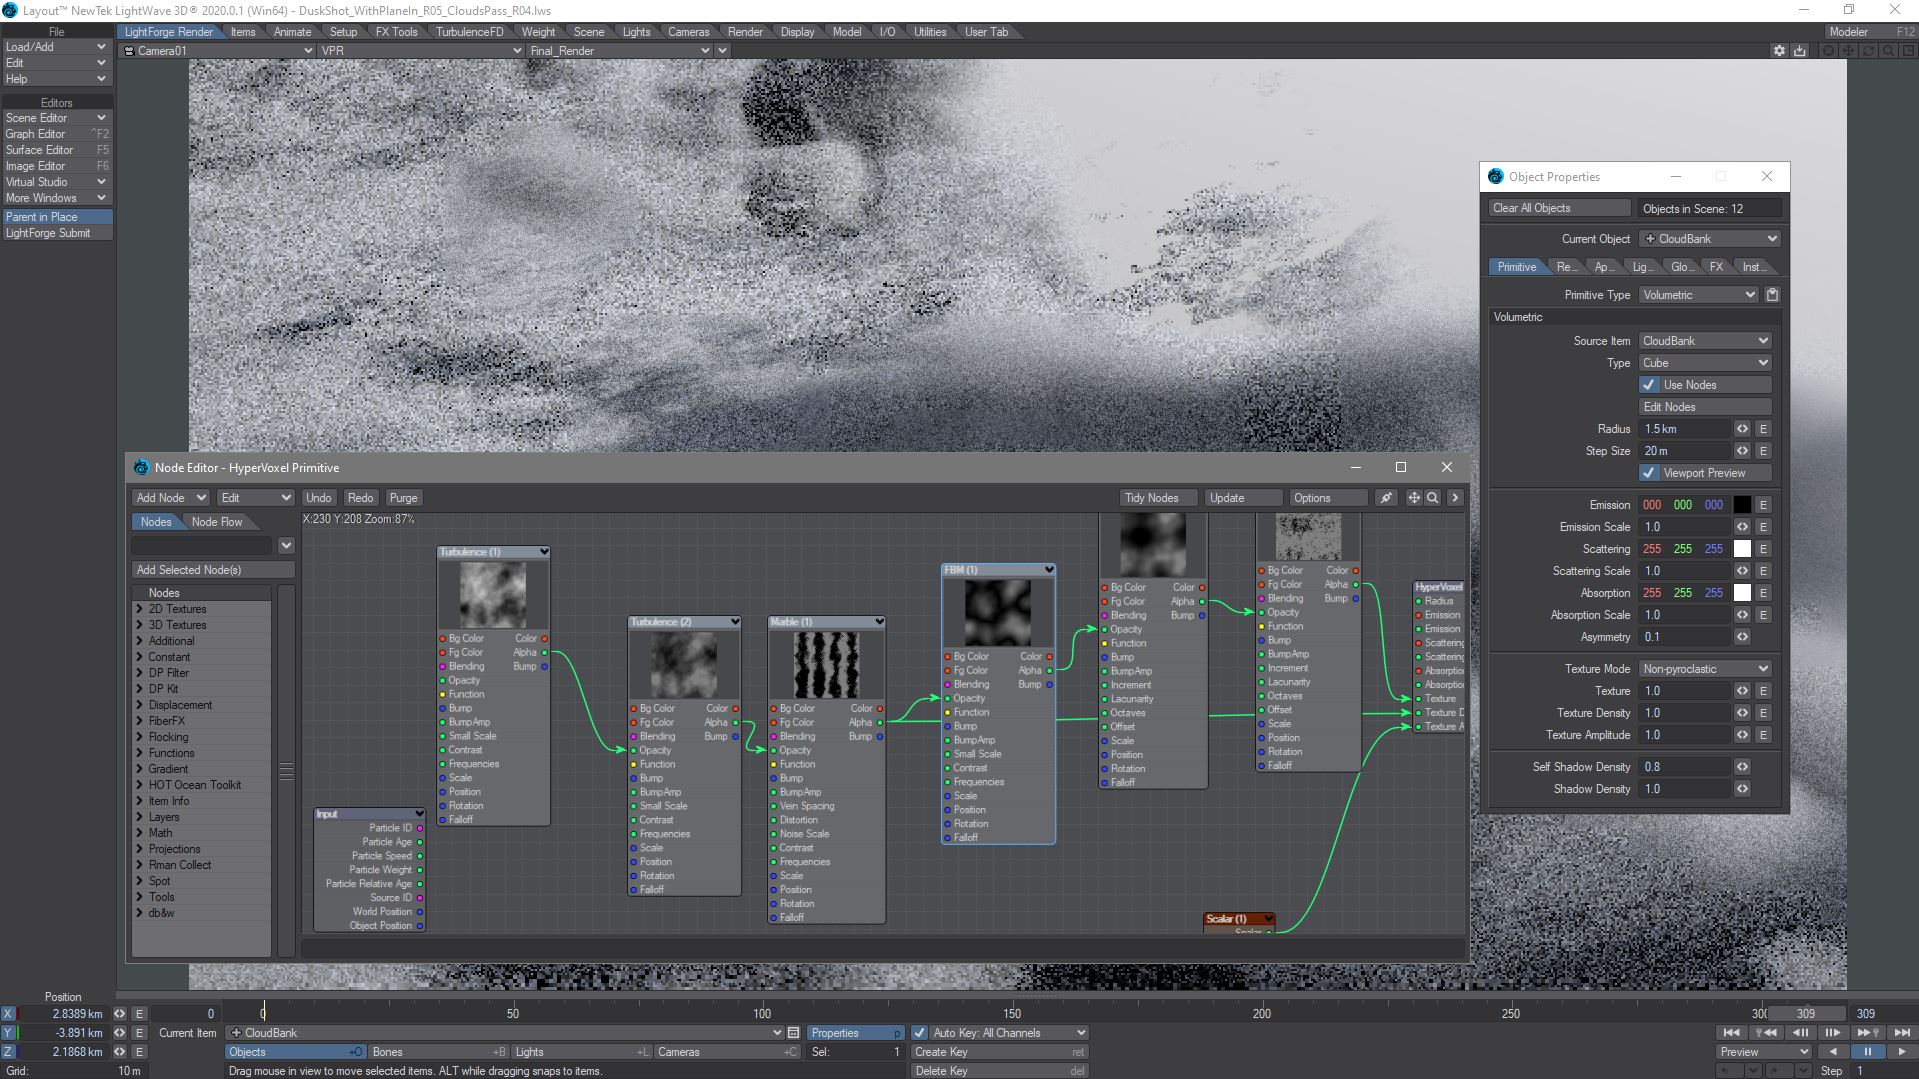
Task: Open the Current Object CloudBank dropdown
Action: click(x=1709, y=239)
